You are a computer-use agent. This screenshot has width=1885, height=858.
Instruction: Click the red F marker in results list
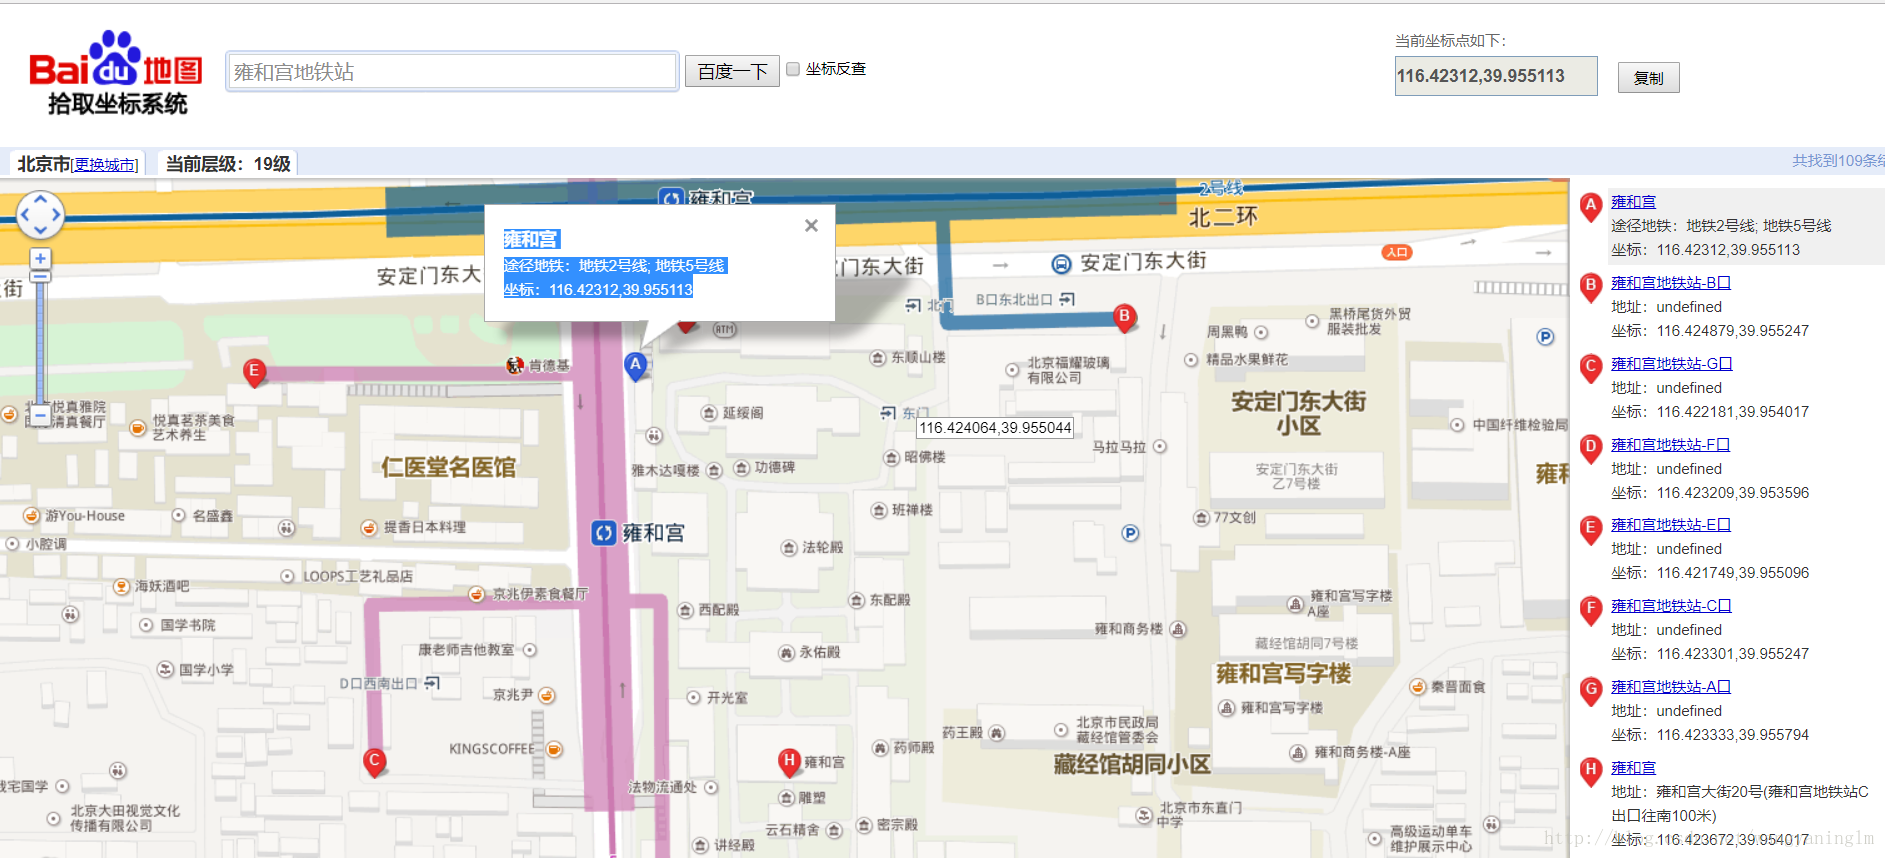[1590, 610]
